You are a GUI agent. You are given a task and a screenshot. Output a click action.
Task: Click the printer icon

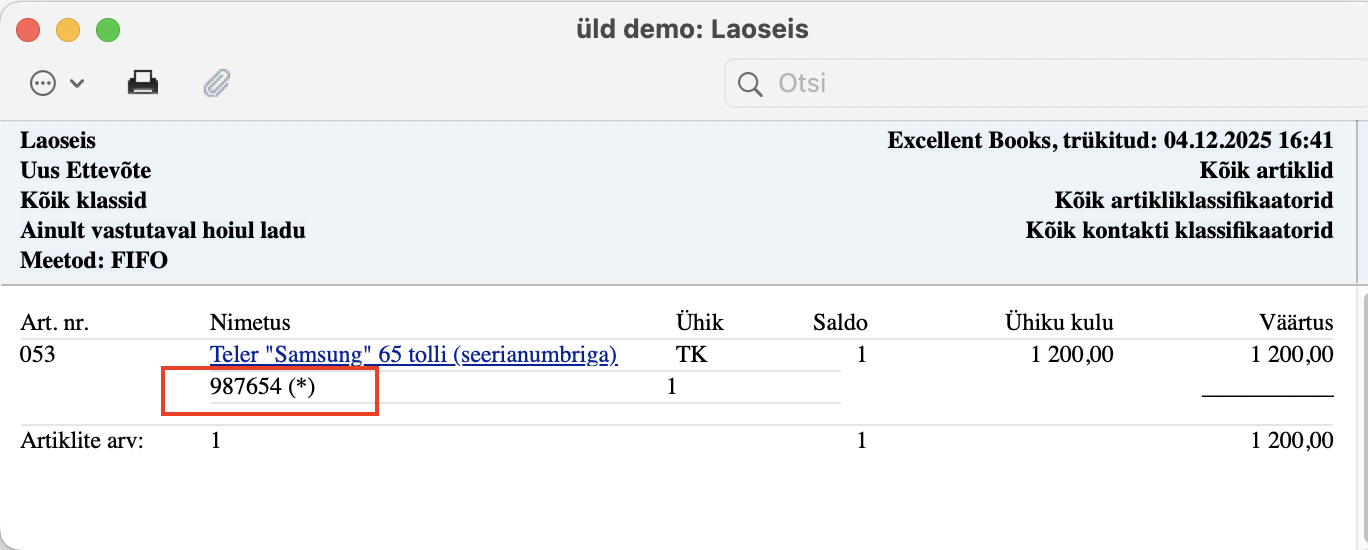pos(143,83)
